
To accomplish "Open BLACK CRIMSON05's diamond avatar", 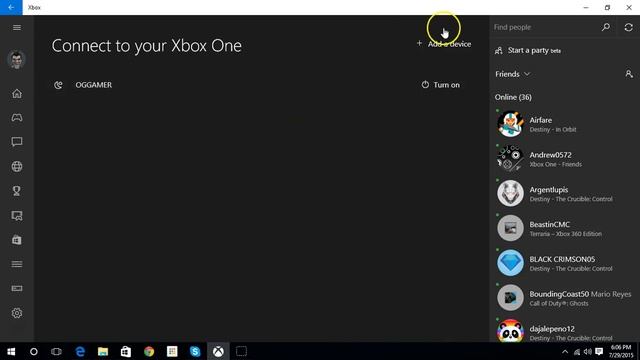I will [510, 263].
